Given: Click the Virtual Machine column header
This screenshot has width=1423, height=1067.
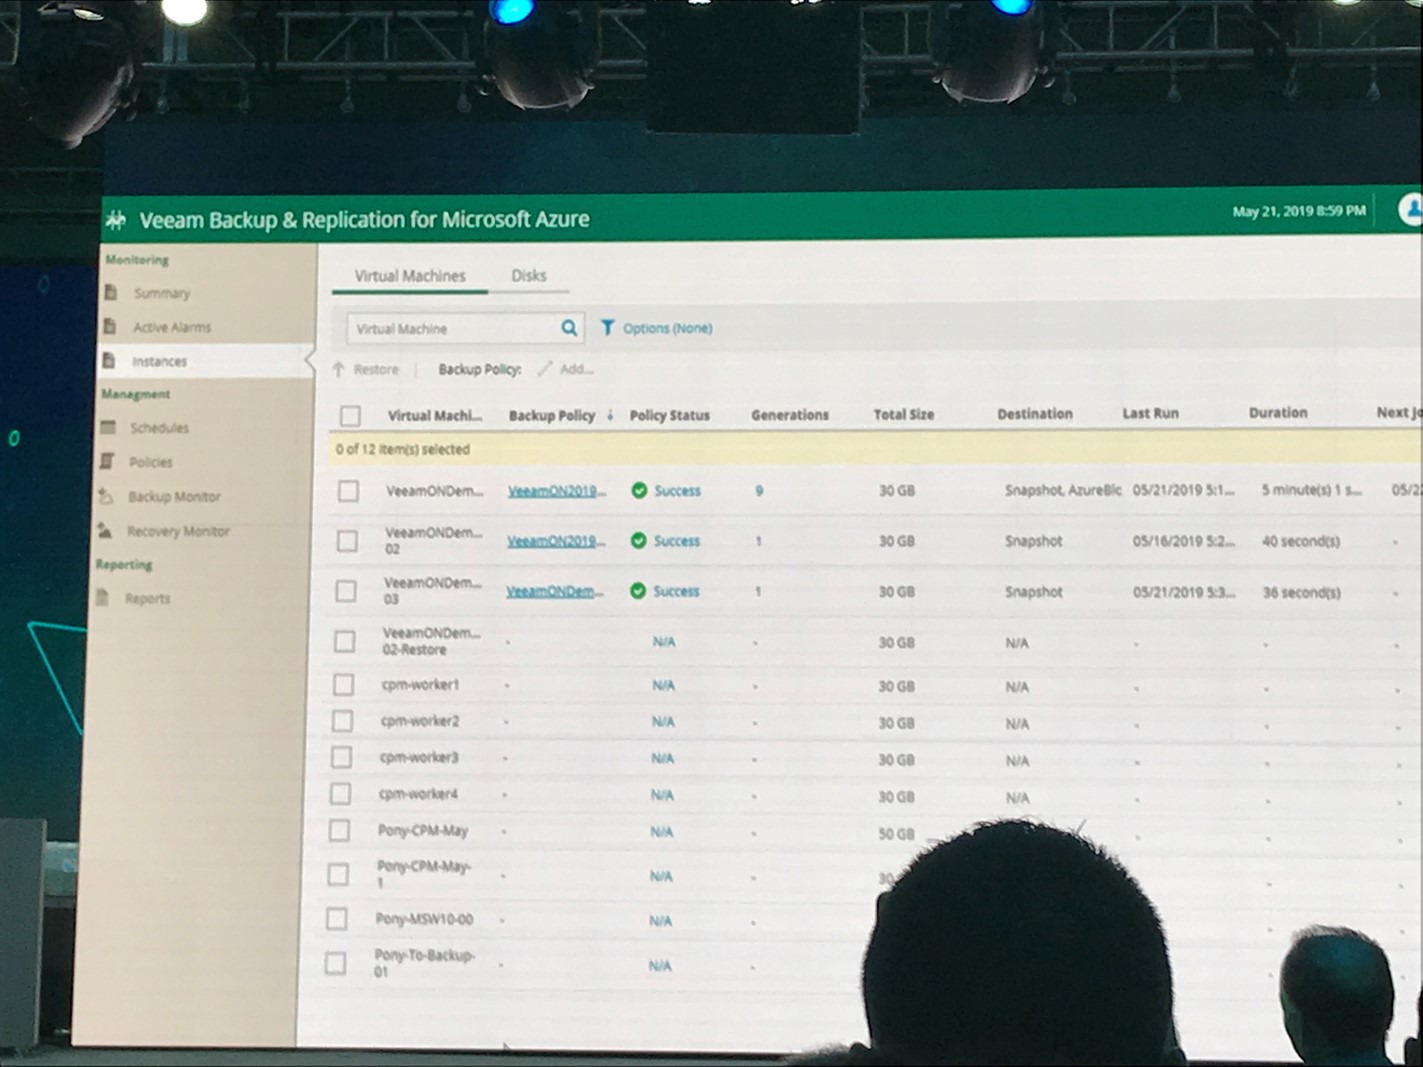Looking at the screenshot, I should (435, 415).
